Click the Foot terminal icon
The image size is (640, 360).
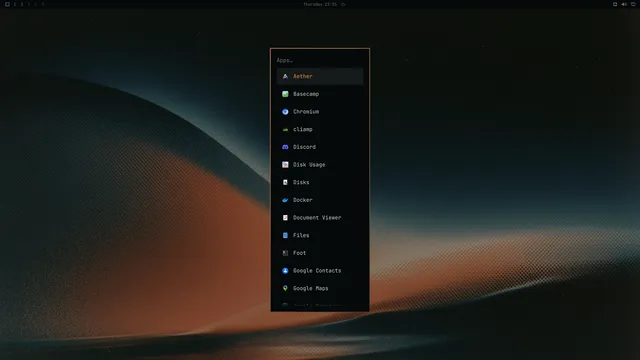[x=285, y=253]
